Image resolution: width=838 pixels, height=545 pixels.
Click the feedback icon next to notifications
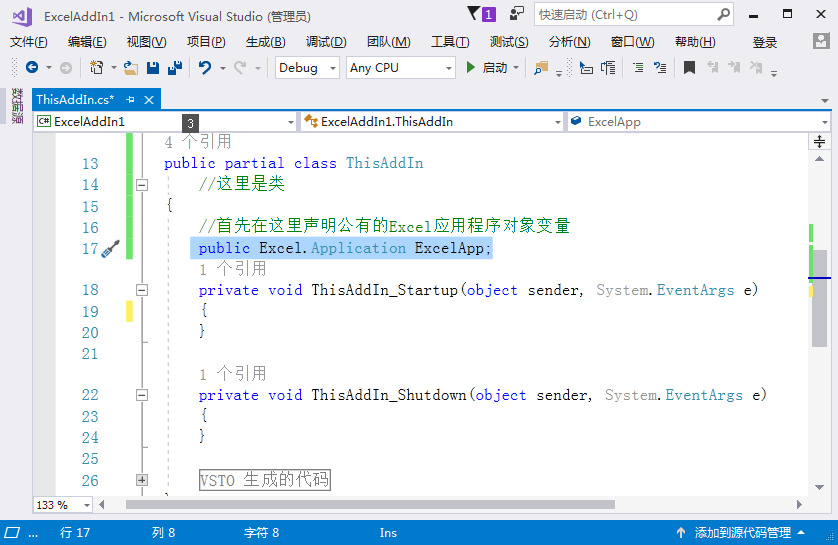tap(516, 13)
